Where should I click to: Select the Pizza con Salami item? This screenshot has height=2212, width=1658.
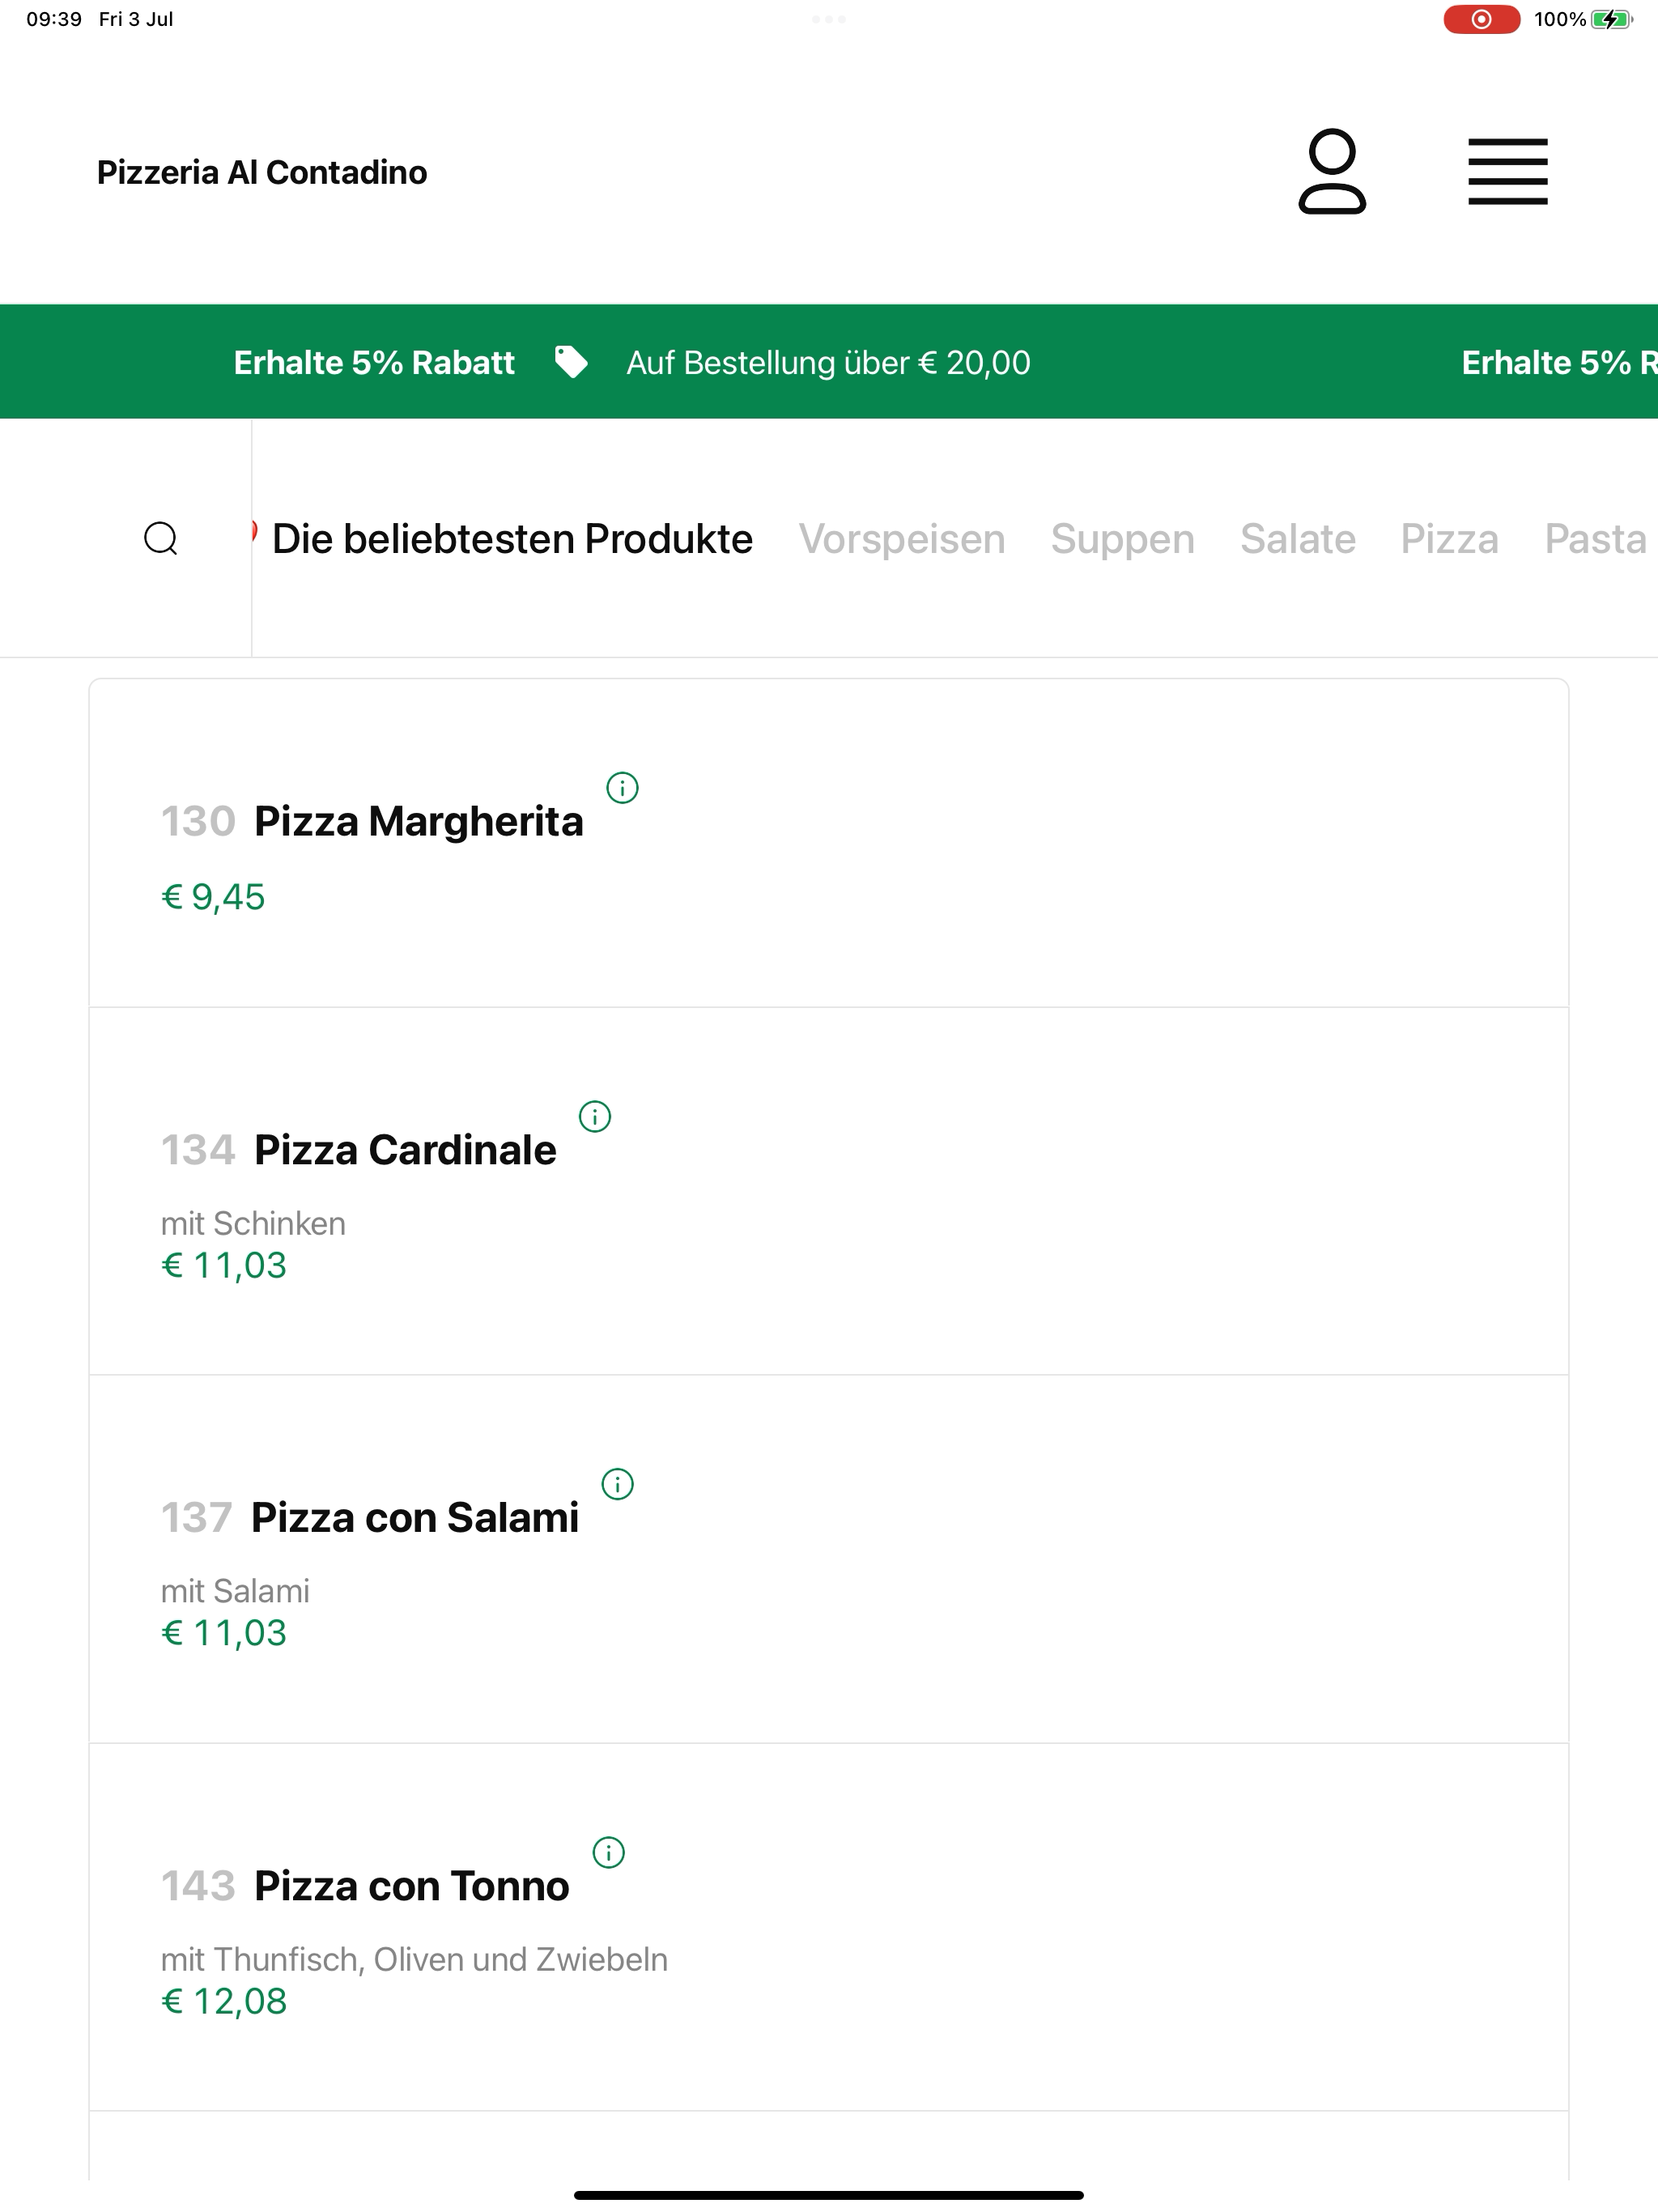tap(828, 1559)
